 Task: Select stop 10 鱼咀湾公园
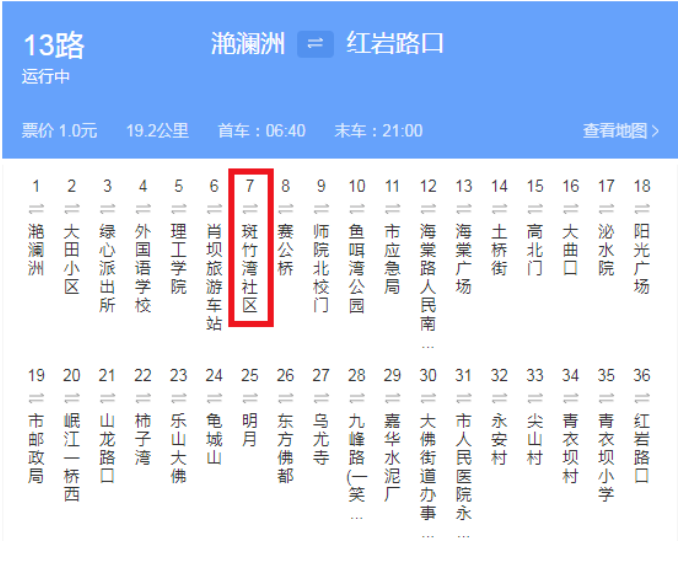[357, 268]
